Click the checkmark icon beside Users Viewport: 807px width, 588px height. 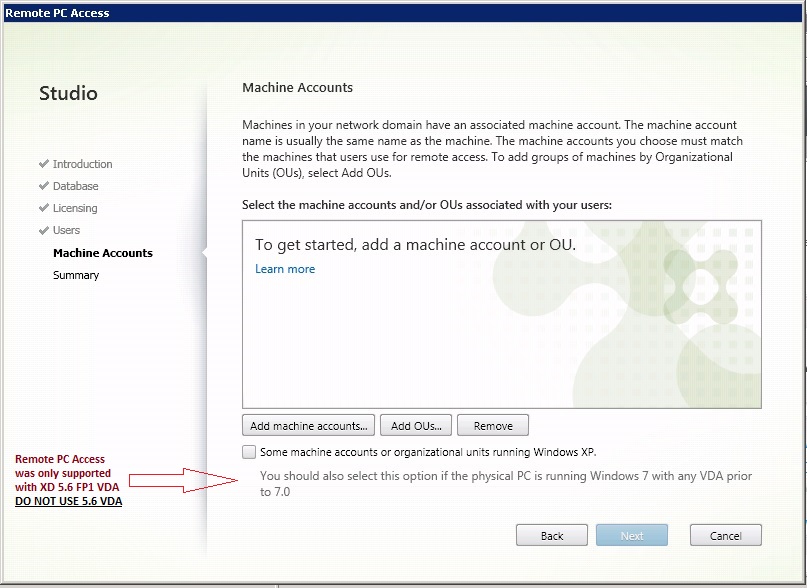44,230
